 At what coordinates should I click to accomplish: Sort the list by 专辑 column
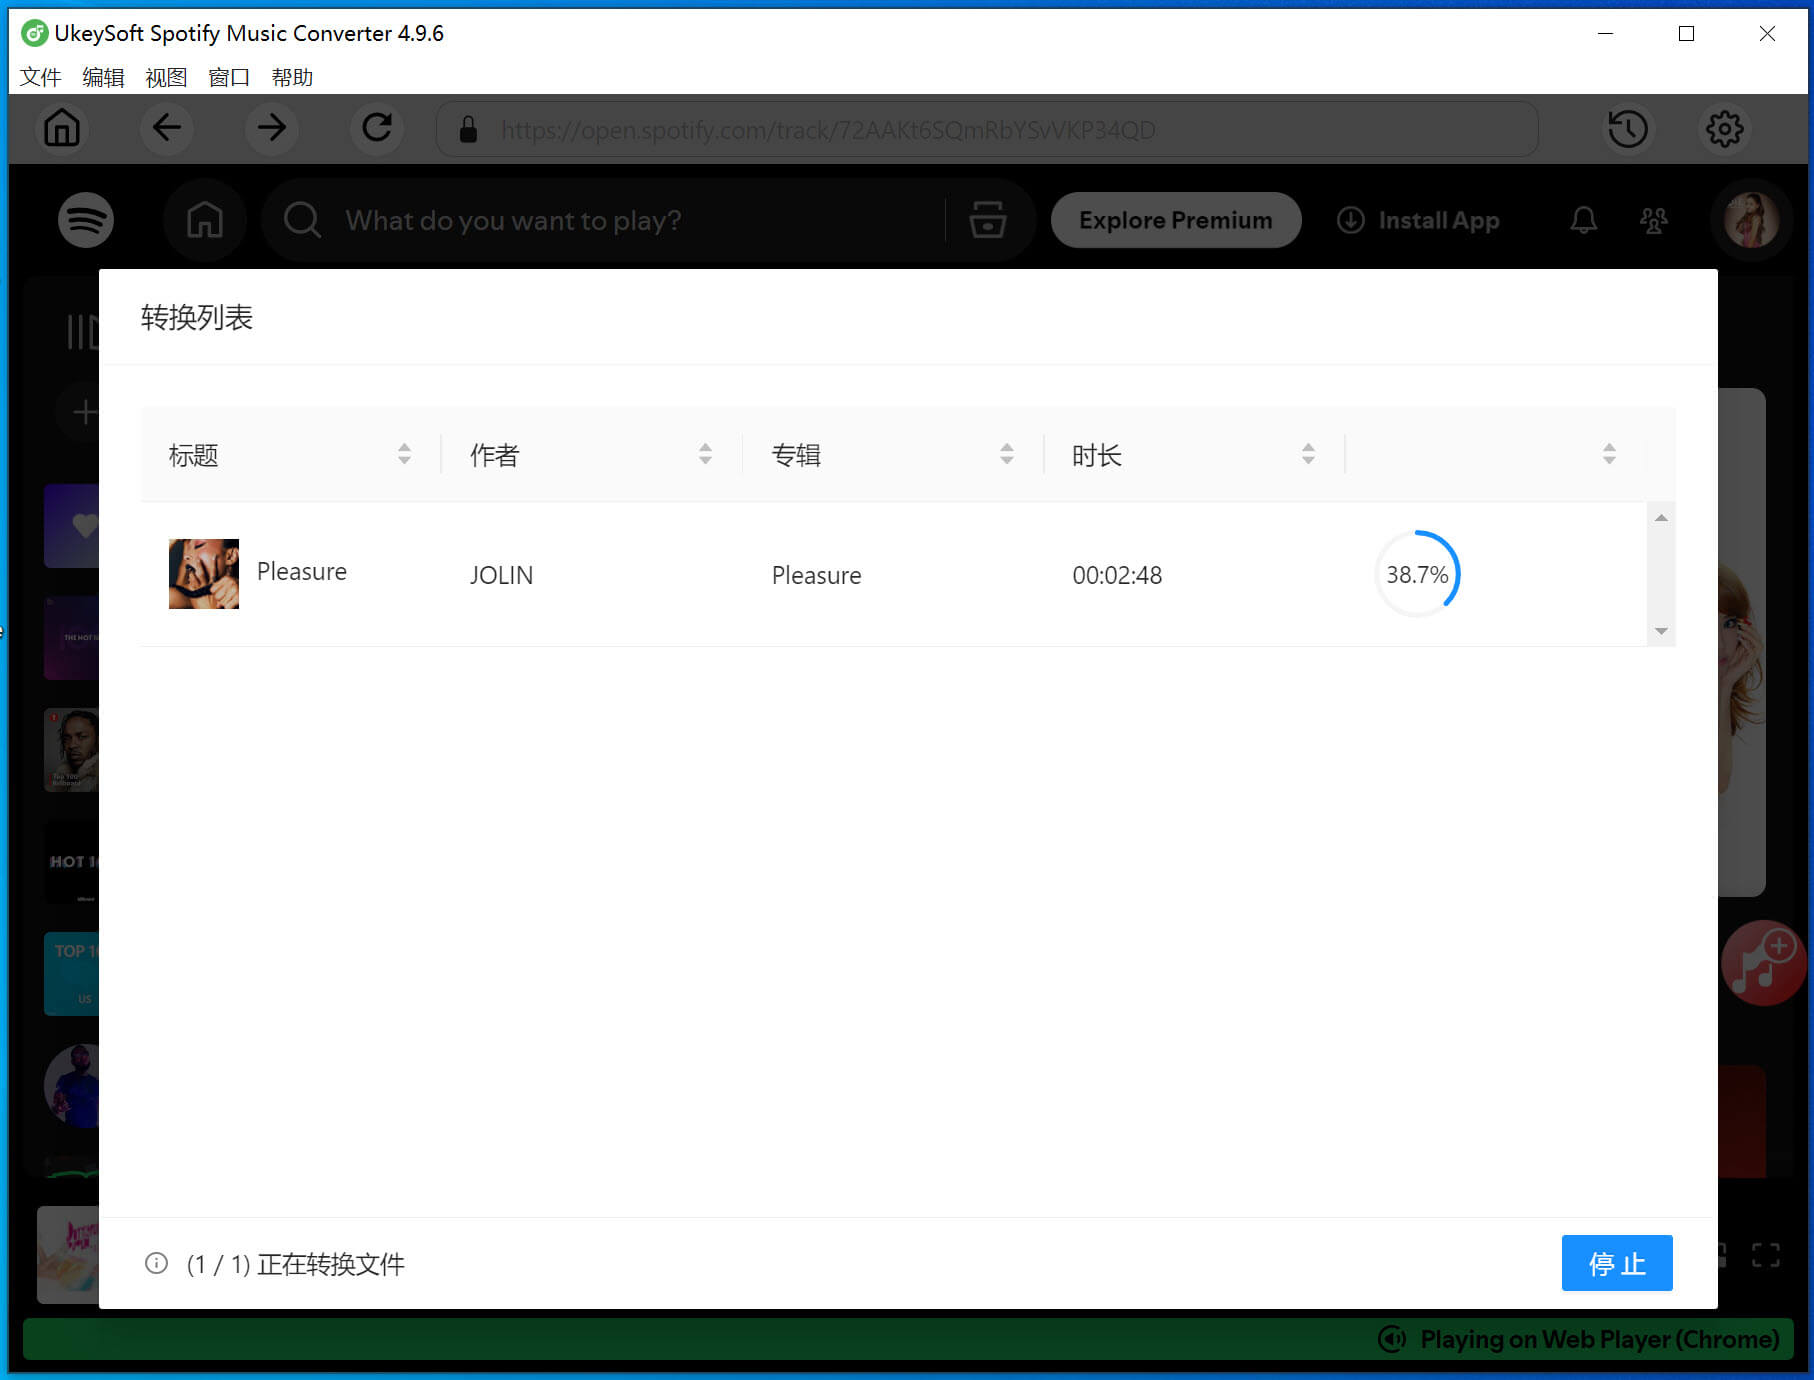coord(1007,454)
